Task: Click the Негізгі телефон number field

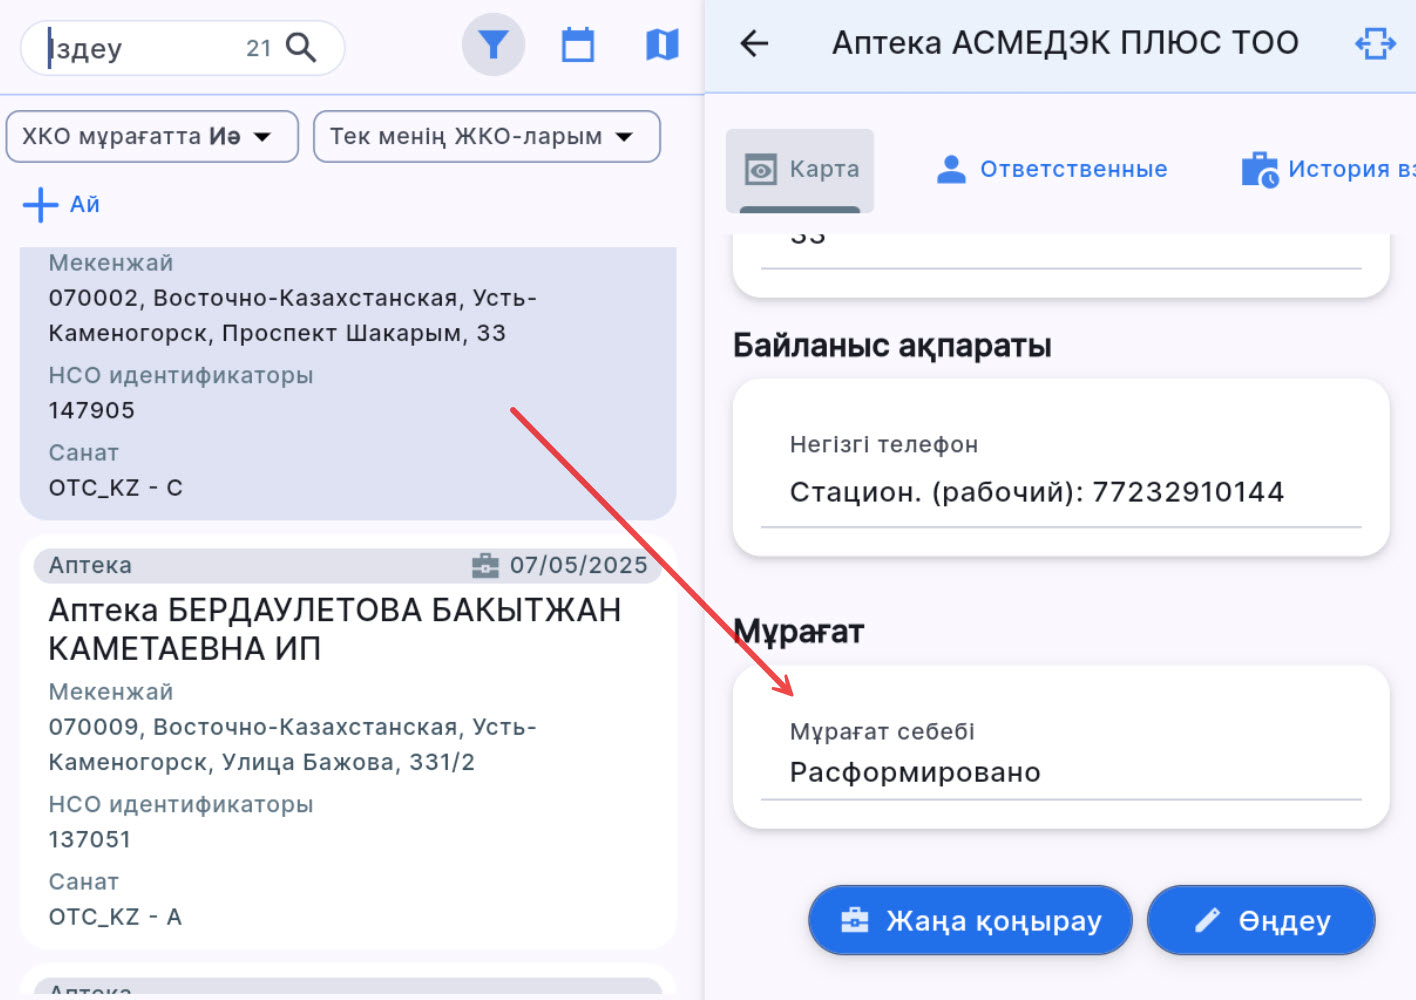Action: pyautogui.click(x=1036, y=492)
